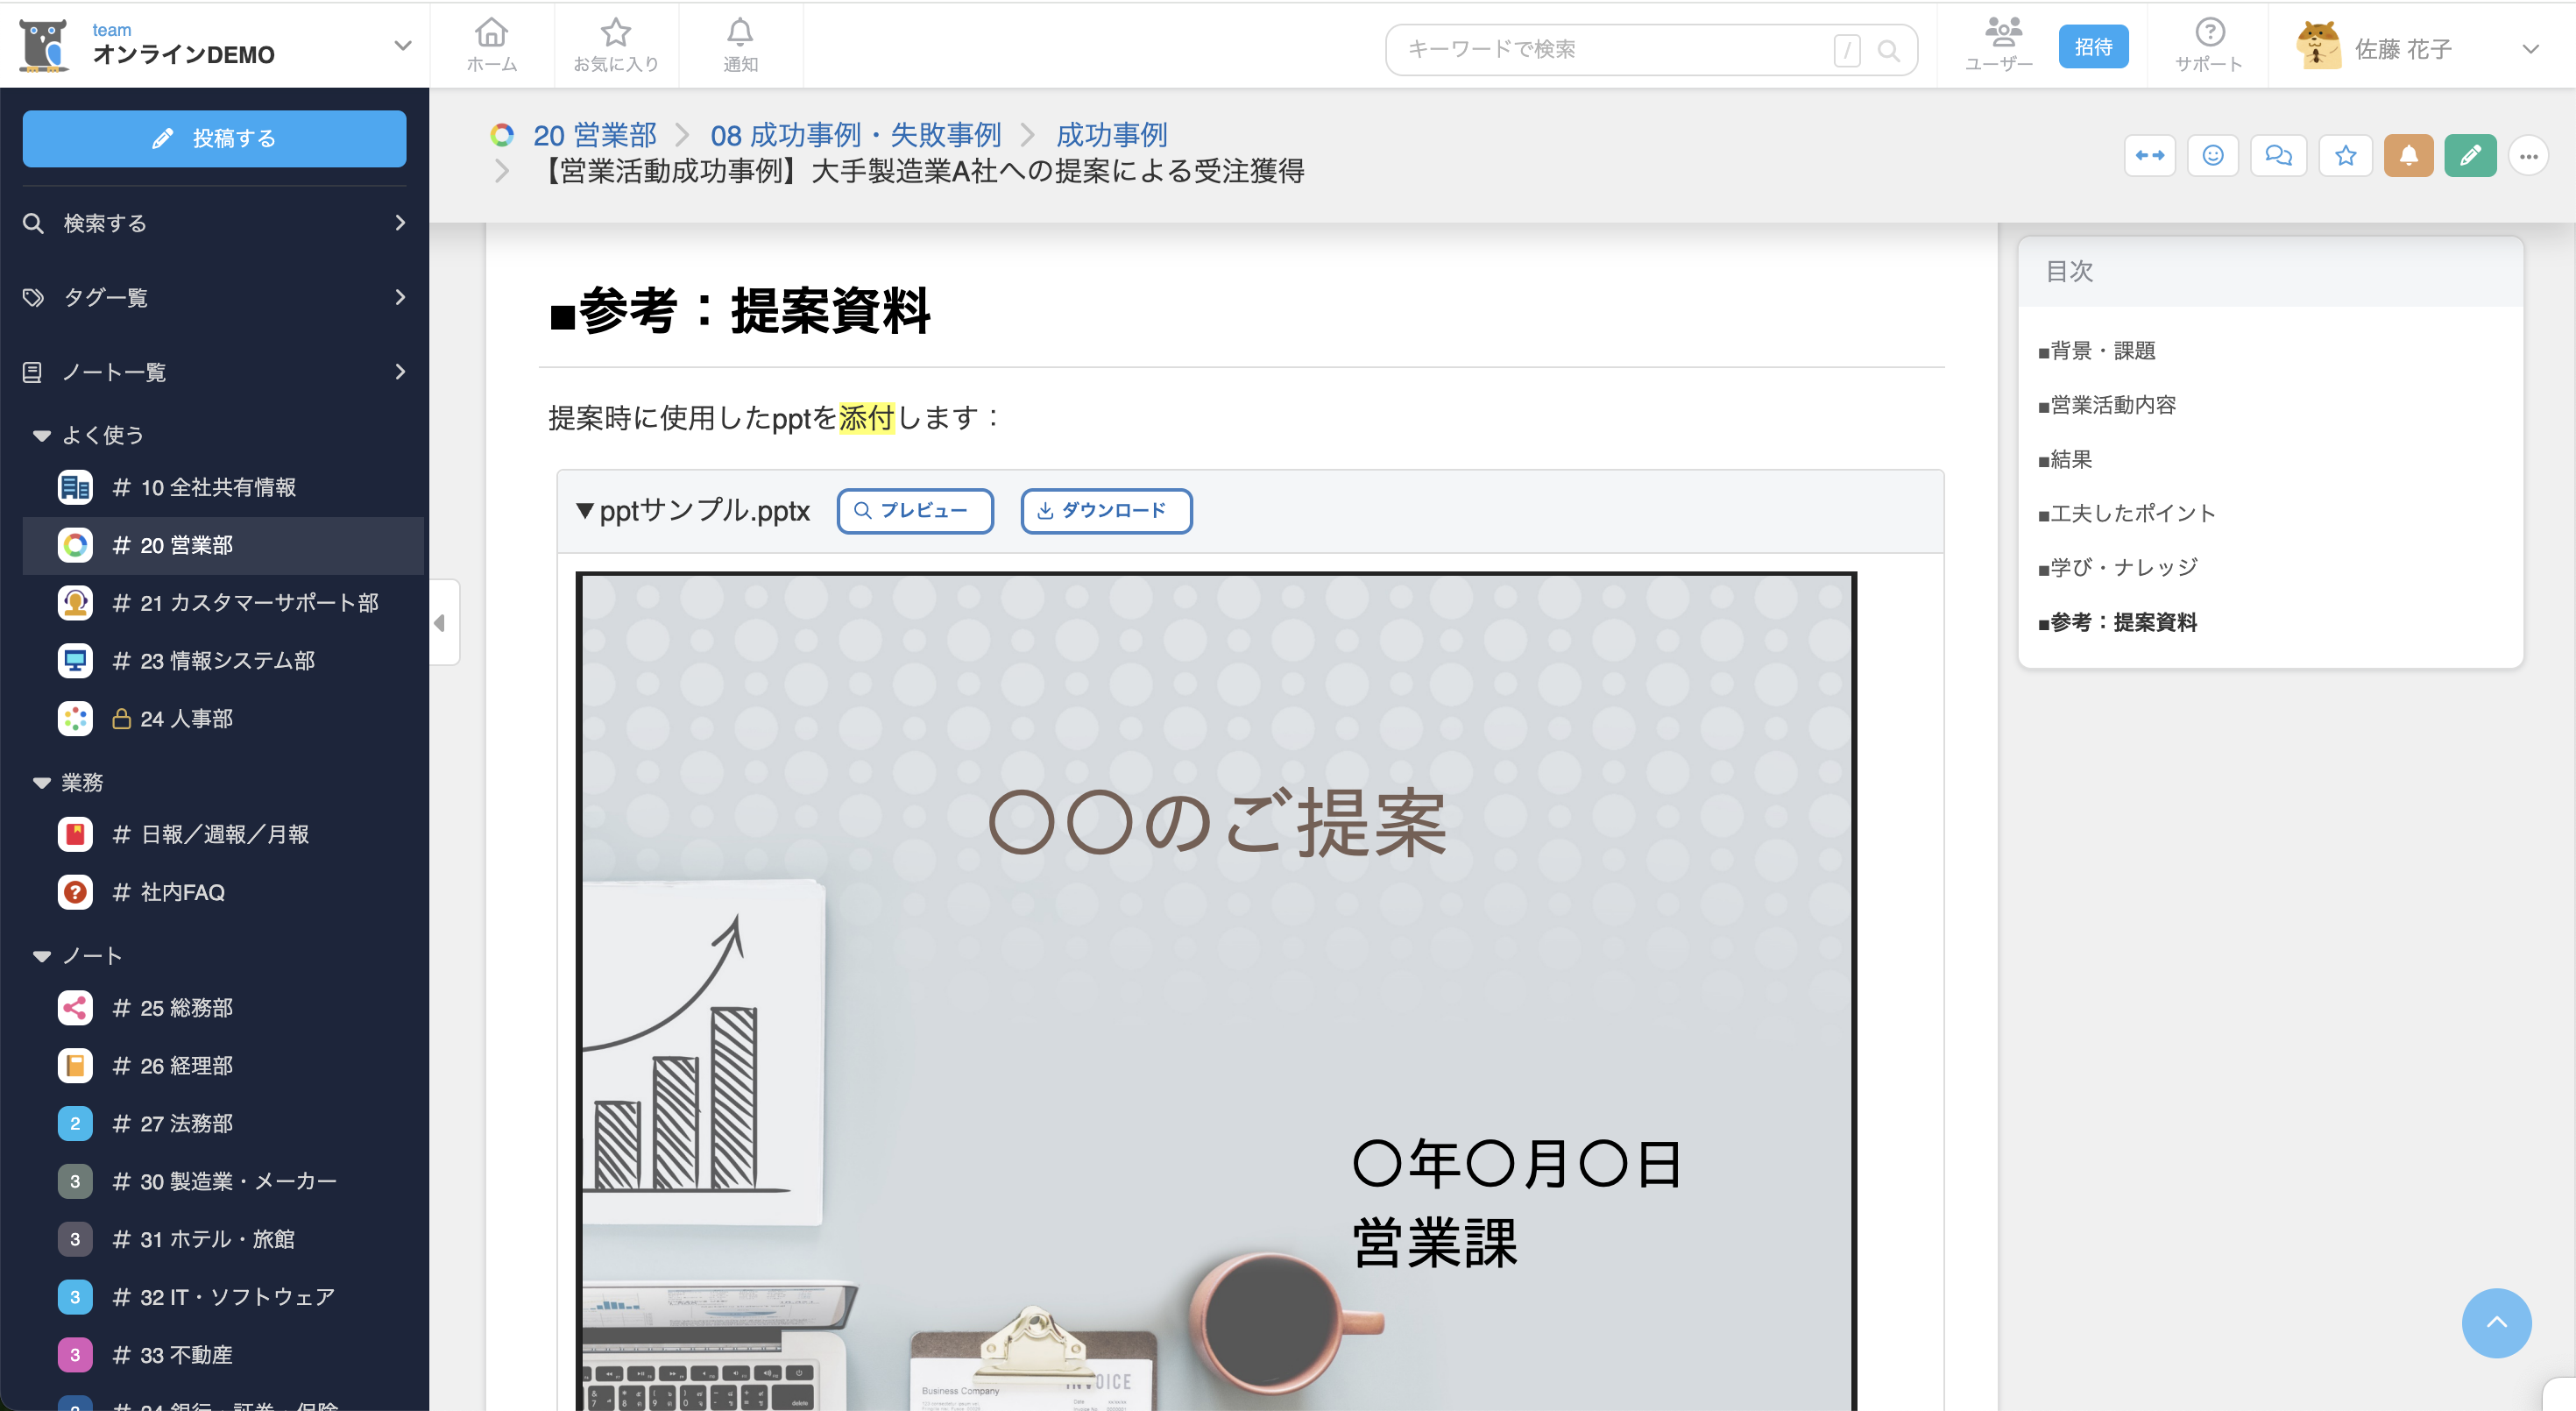Jump to ■学び・ナレッジ in table of contents
The width and height of the screenshot is (2576, 1411).
[2117, 567]
